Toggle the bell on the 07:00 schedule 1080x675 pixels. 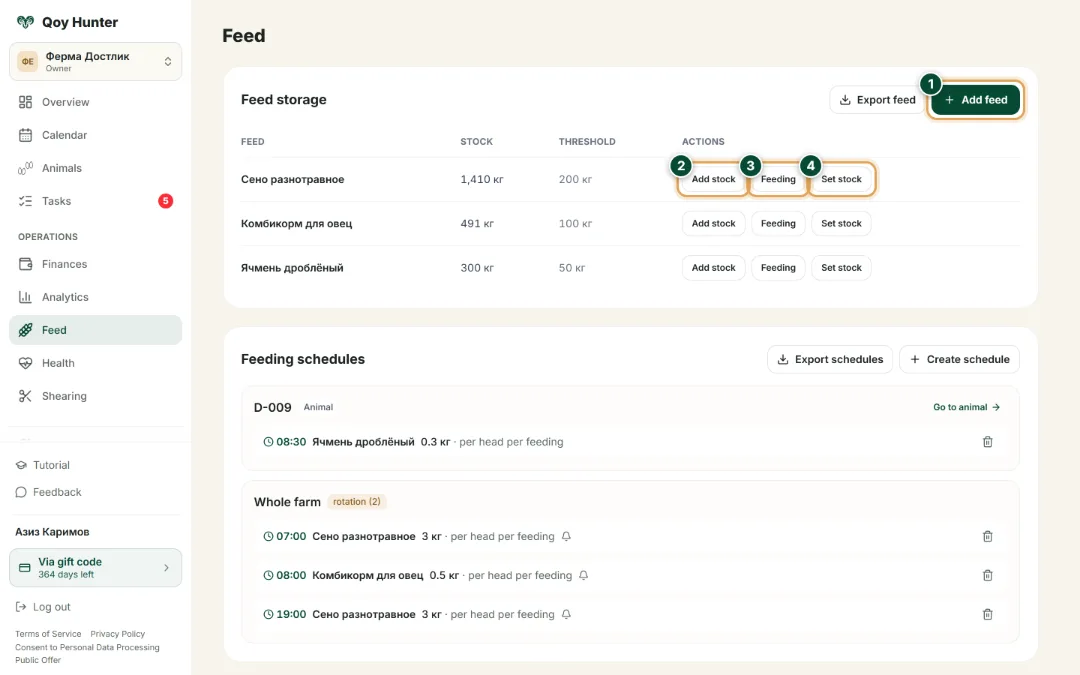(566, 536)
